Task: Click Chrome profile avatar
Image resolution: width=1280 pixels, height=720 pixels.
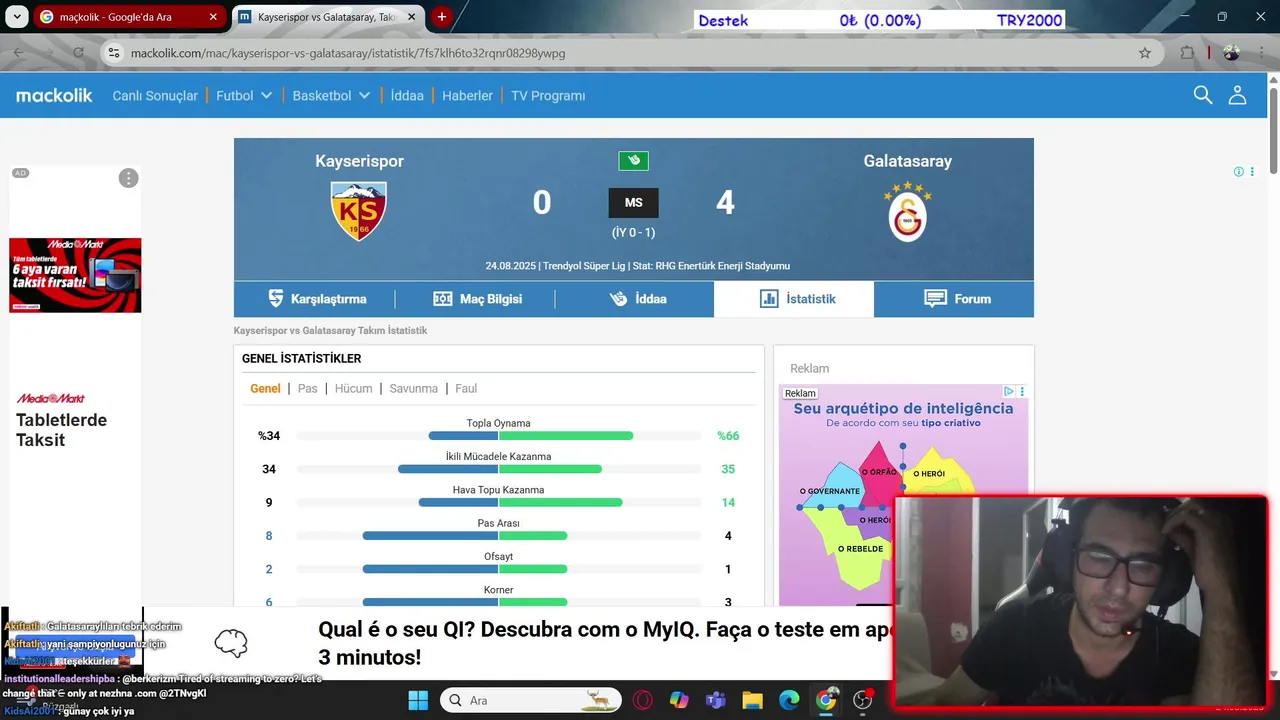Action: (x=1231, y=53)
